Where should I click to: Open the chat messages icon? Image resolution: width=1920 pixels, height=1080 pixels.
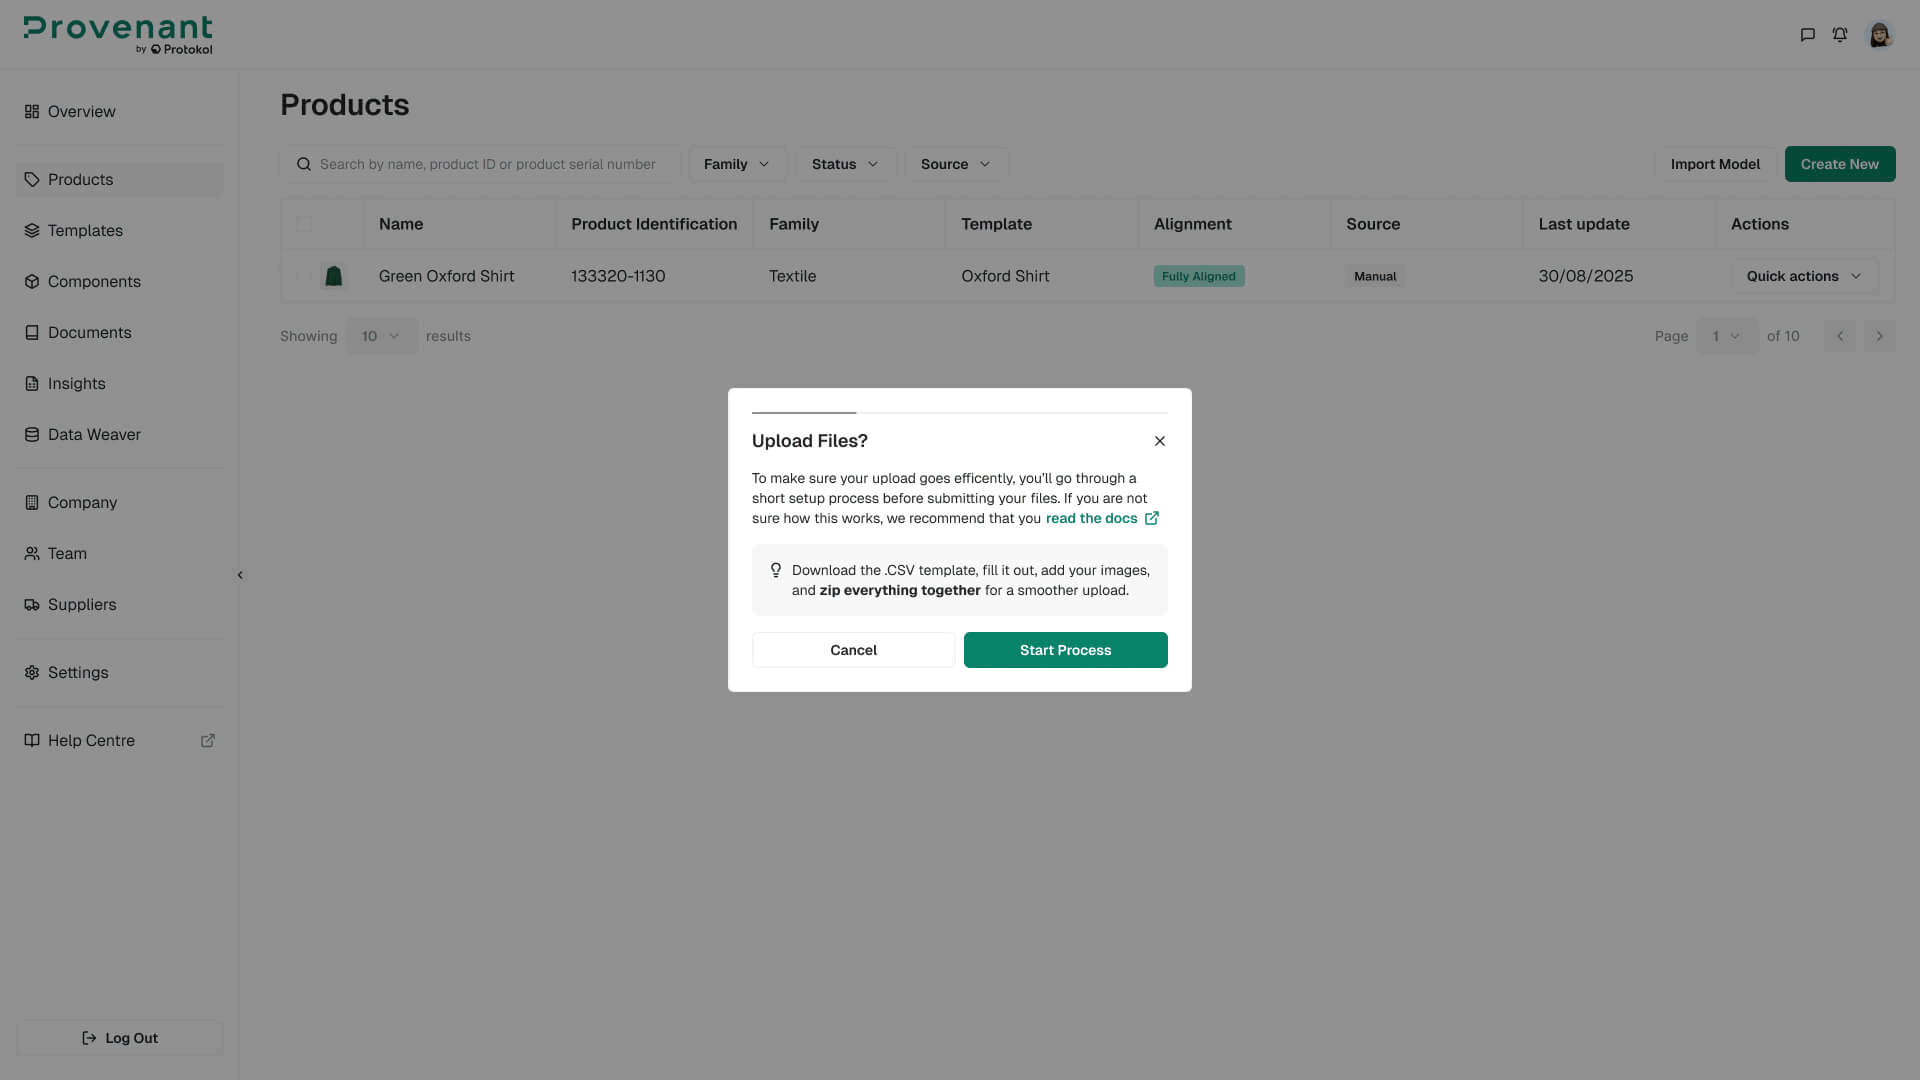[1807, 35]
